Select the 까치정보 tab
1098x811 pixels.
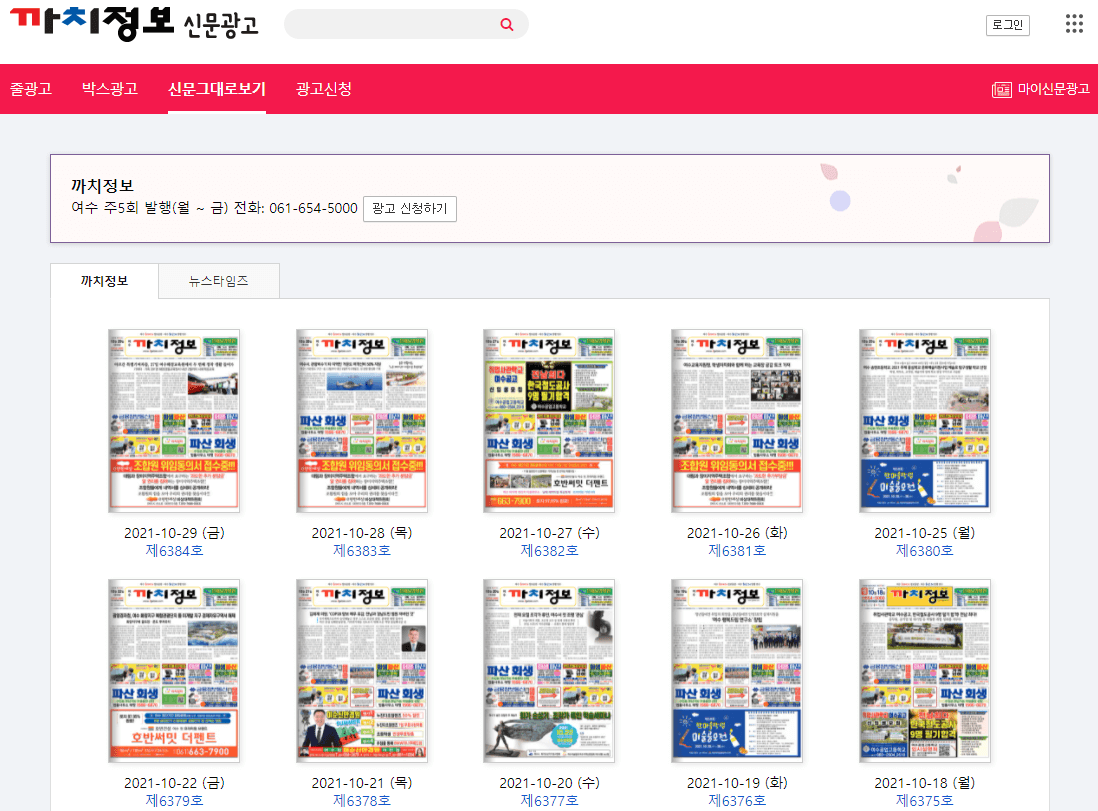[104, 281]
